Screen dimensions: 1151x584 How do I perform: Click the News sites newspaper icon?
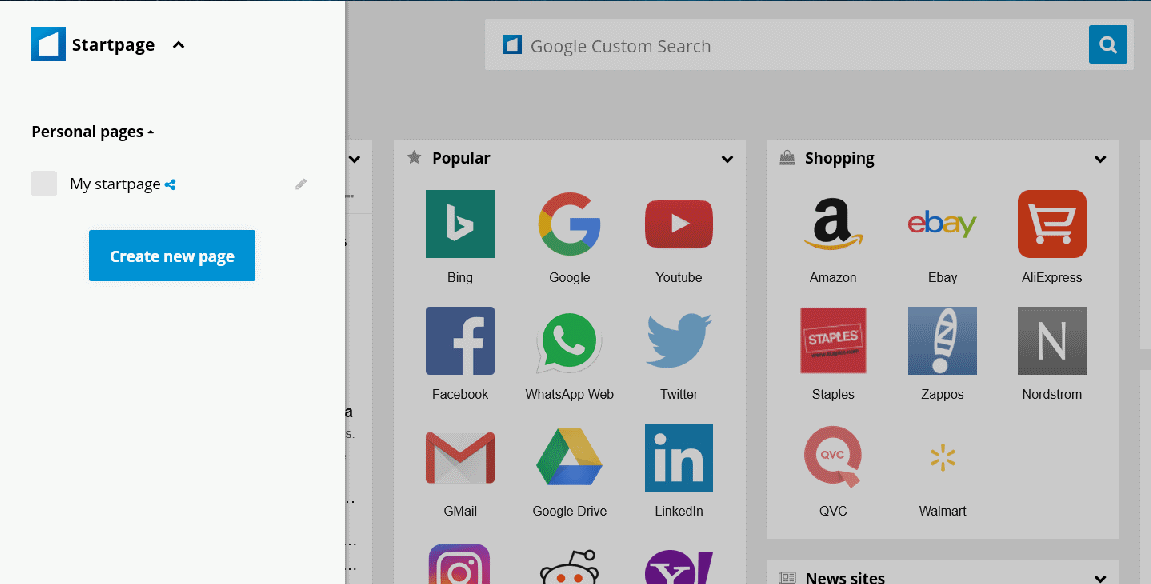click(787, 578)
